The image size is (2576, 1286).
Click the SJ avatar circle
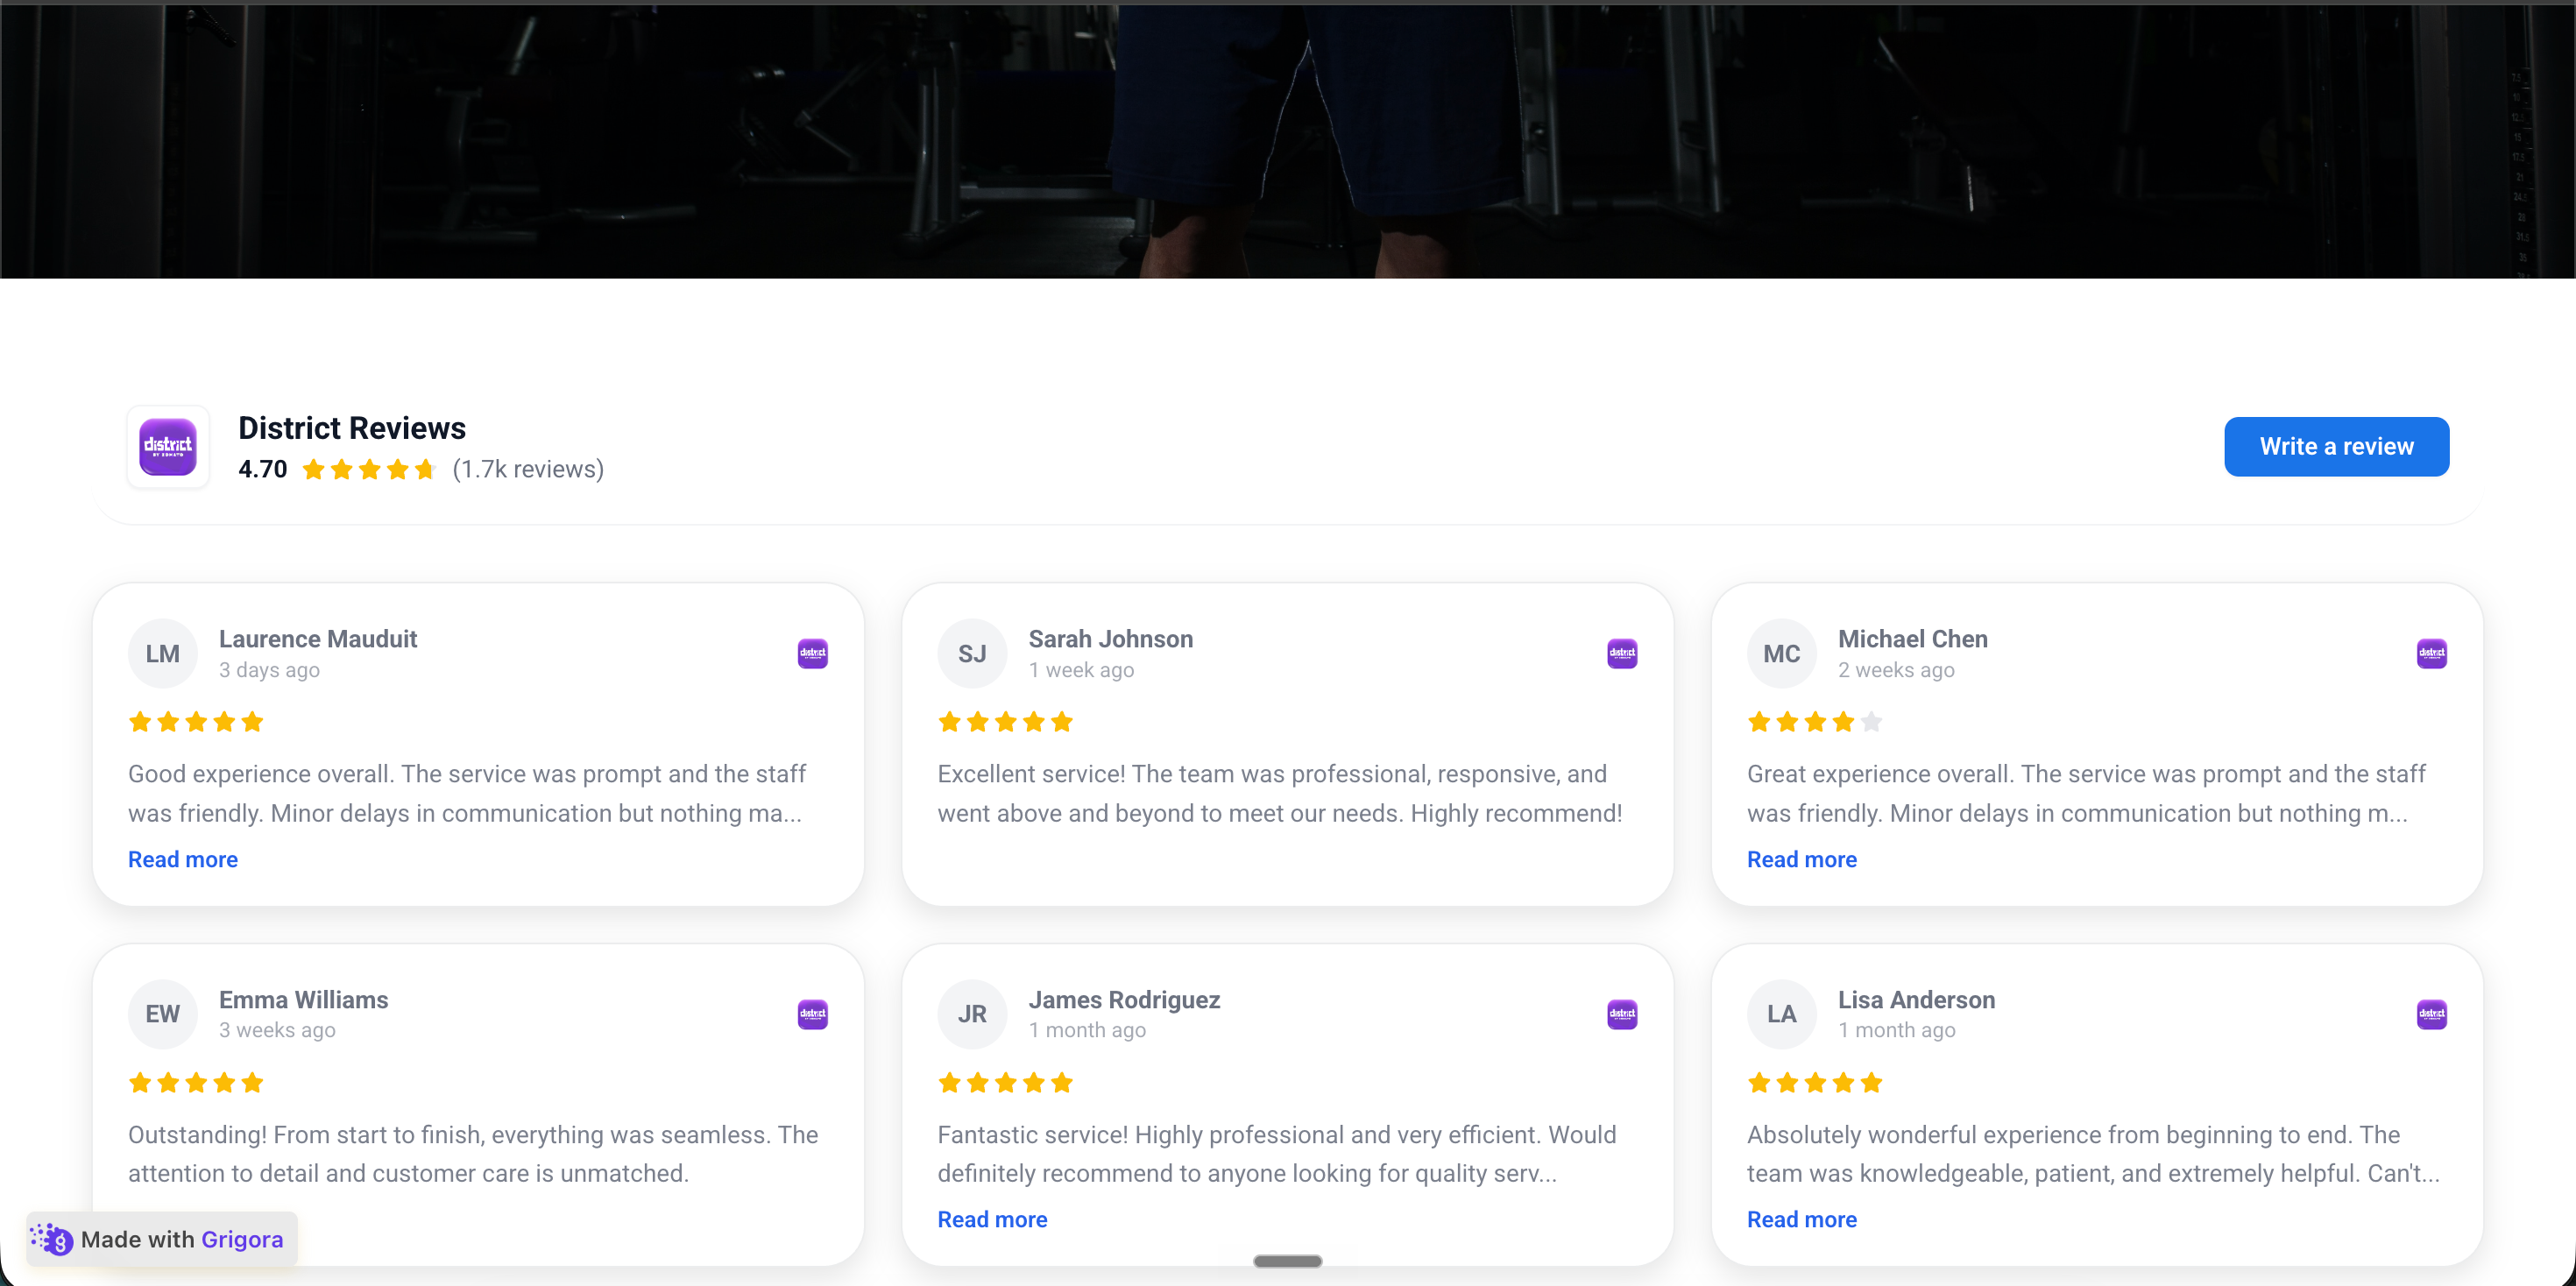pyautogui.click(x=972, y=654)
